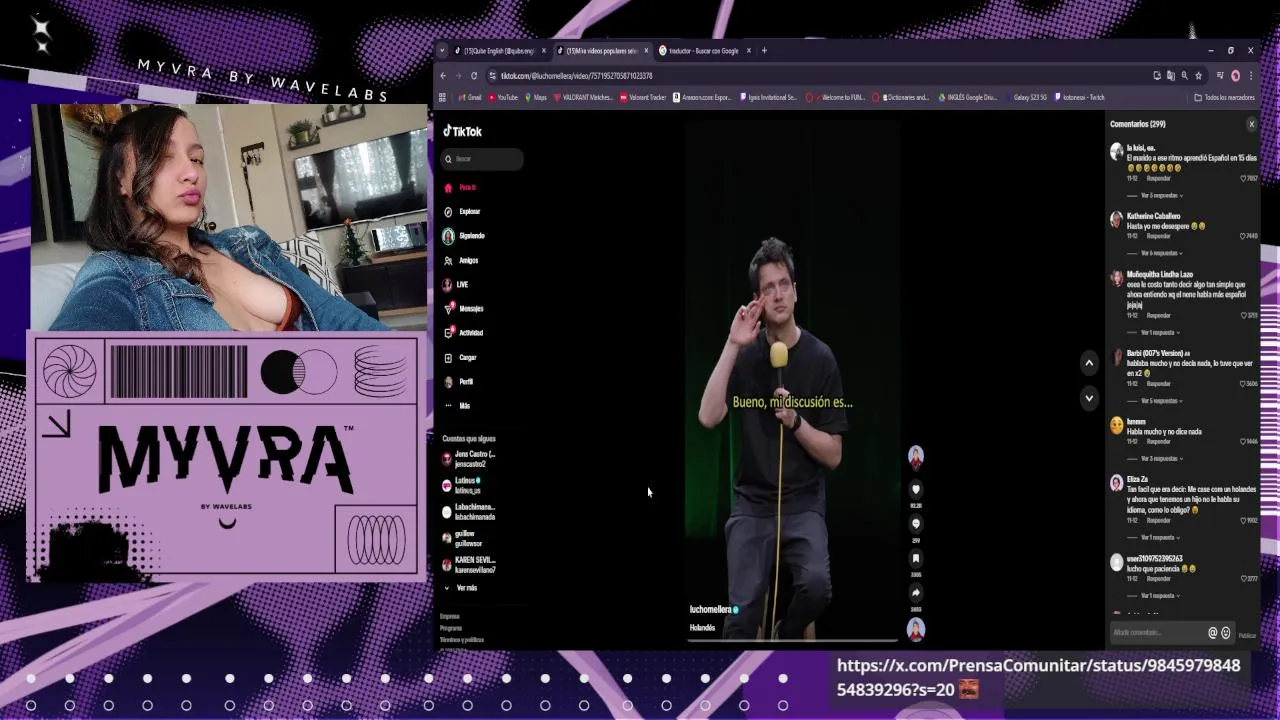Switch to traductor Google search tab

703,51
